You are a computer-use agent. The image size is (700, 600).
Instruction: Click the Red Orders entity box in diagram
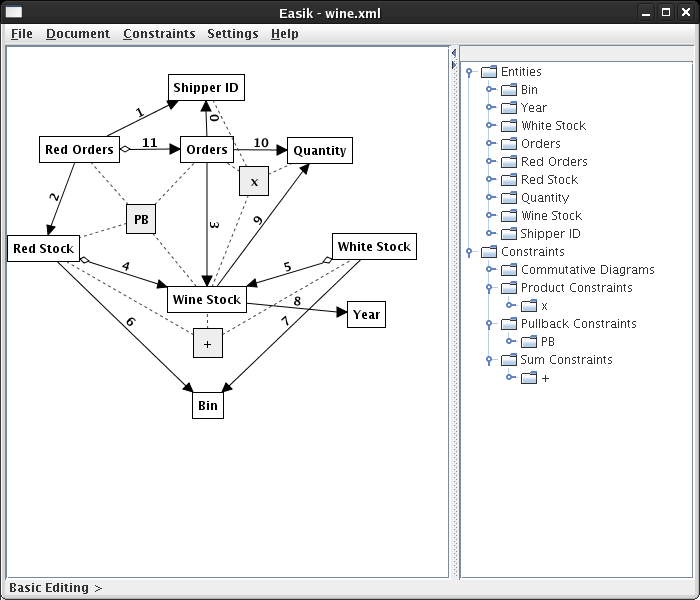pyautogui.click(x=79, y=150)
